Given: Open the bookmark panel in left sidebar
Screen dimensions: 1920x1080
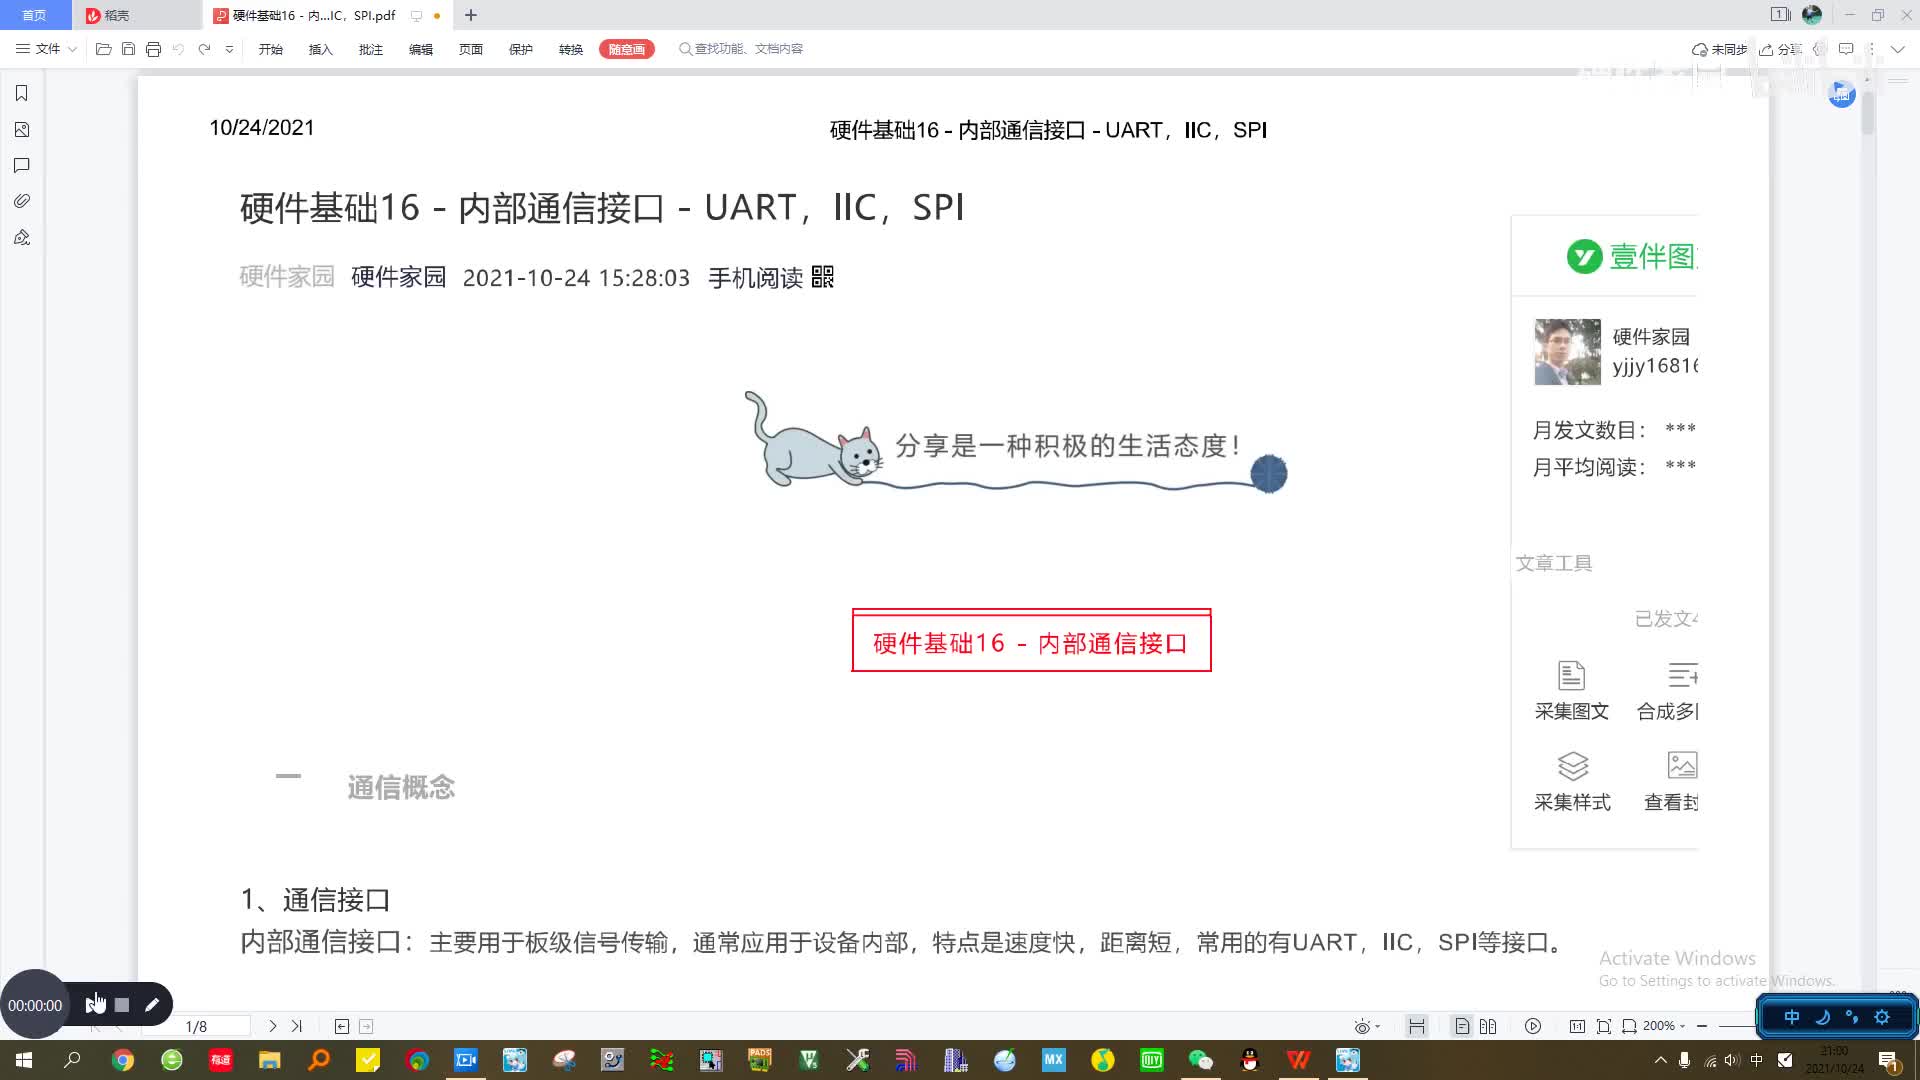Looking at the screenshot, I should (x=21, y=93).
